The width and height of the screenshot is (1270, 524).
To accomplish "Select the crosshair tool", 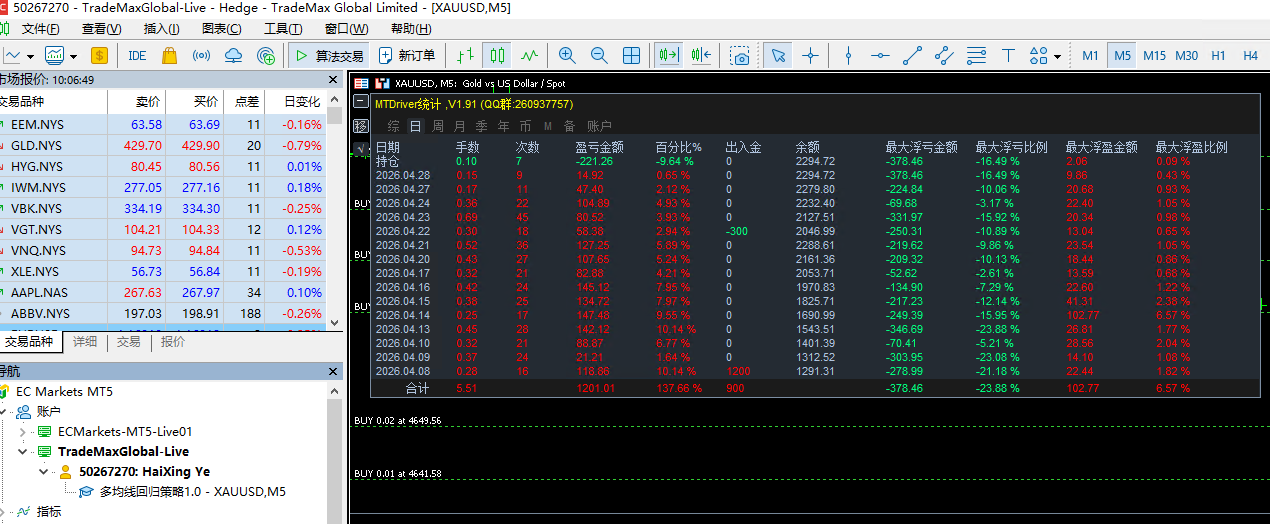I will [x=810, y=56].
